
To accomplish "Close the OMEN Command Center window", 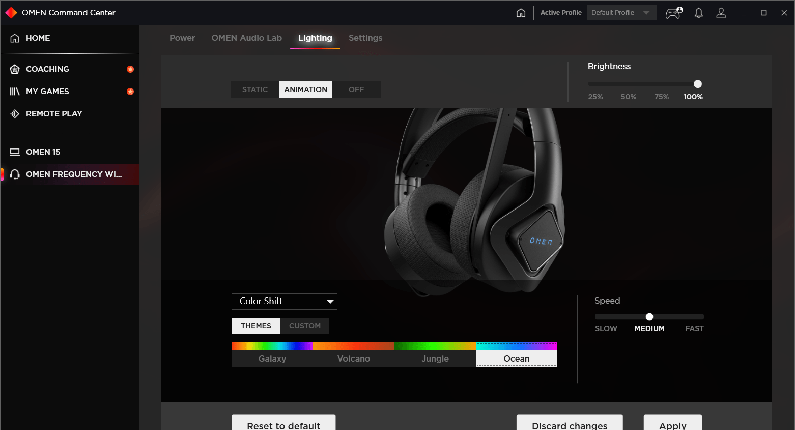I will 784,13.
